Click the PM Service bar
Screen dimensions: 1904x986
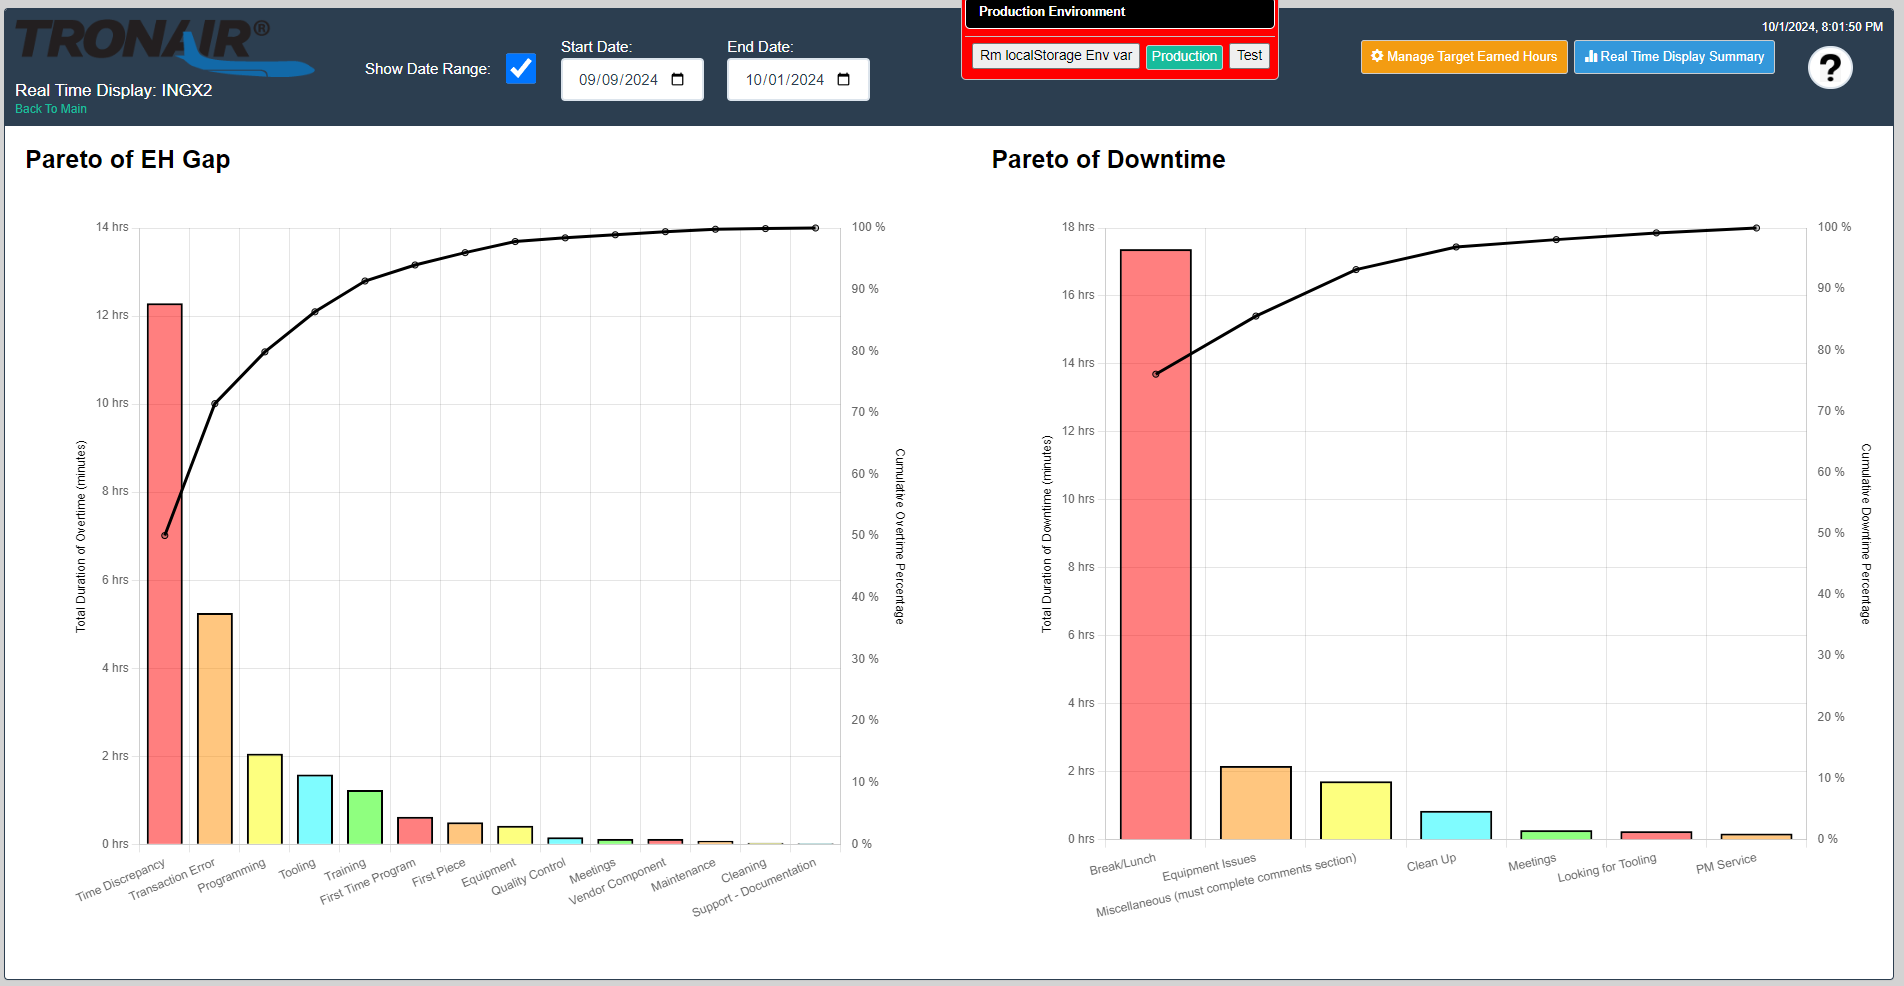[x=1756, y=836]
